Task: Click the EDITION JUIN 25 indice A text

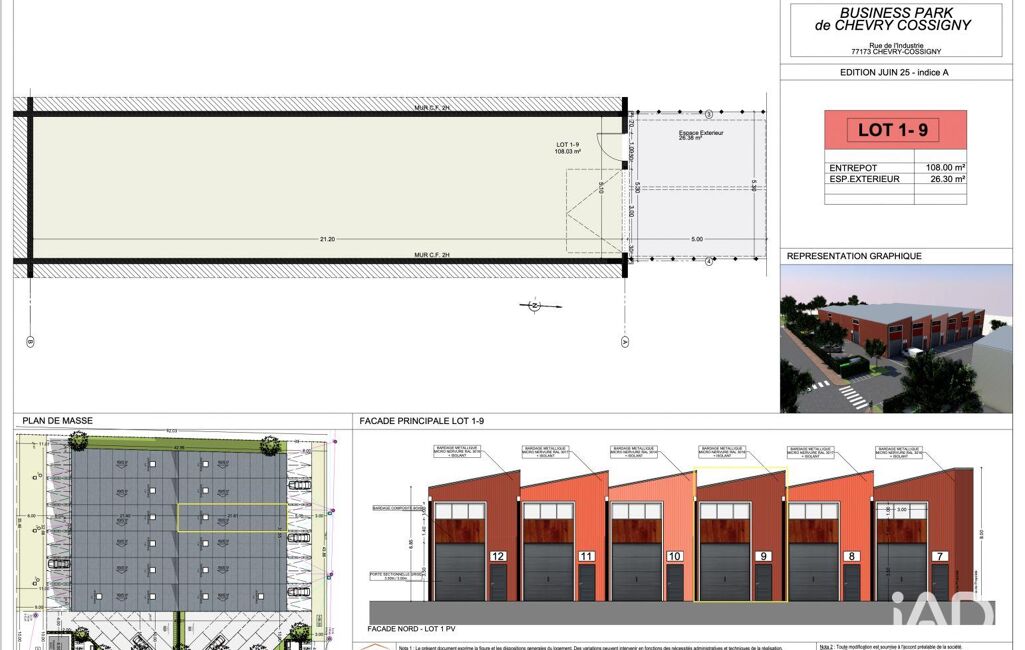Action: [895, 73]
